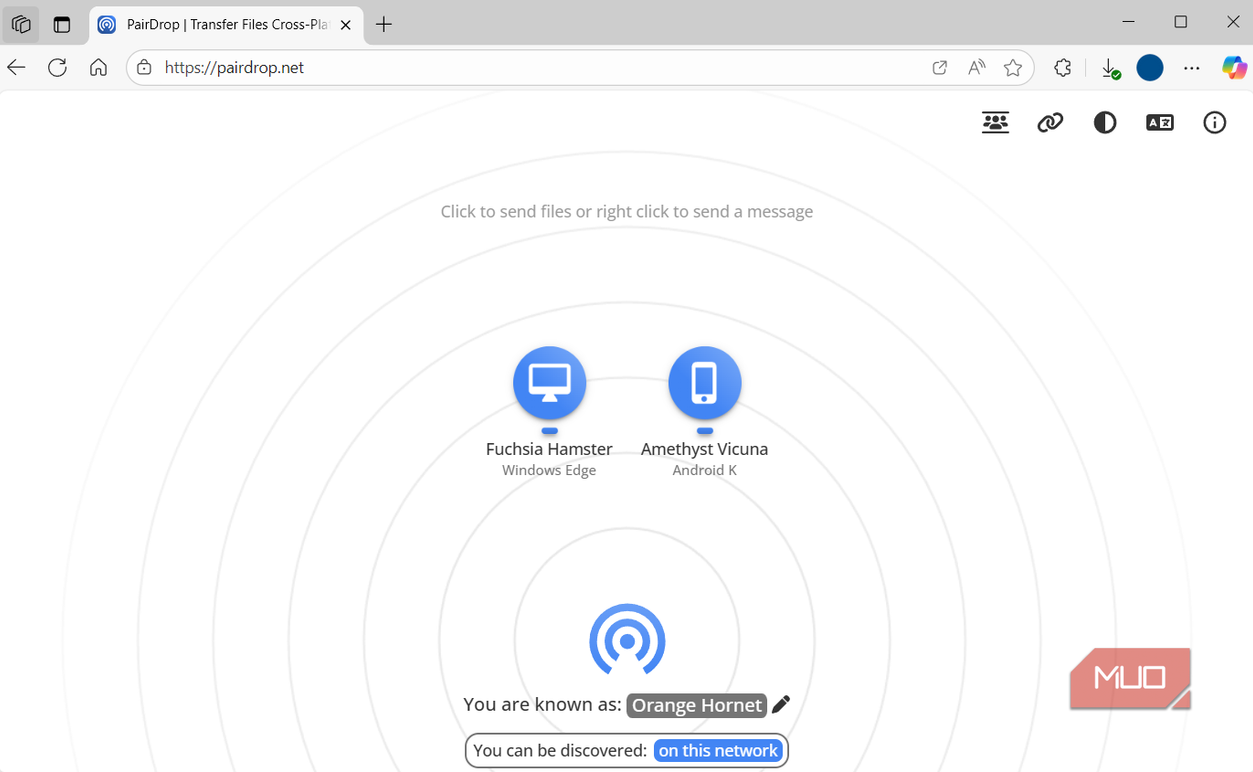1253x772 pixels.
Task: Open the About PairDrop info icon
Action: [x=1215, y=123]
